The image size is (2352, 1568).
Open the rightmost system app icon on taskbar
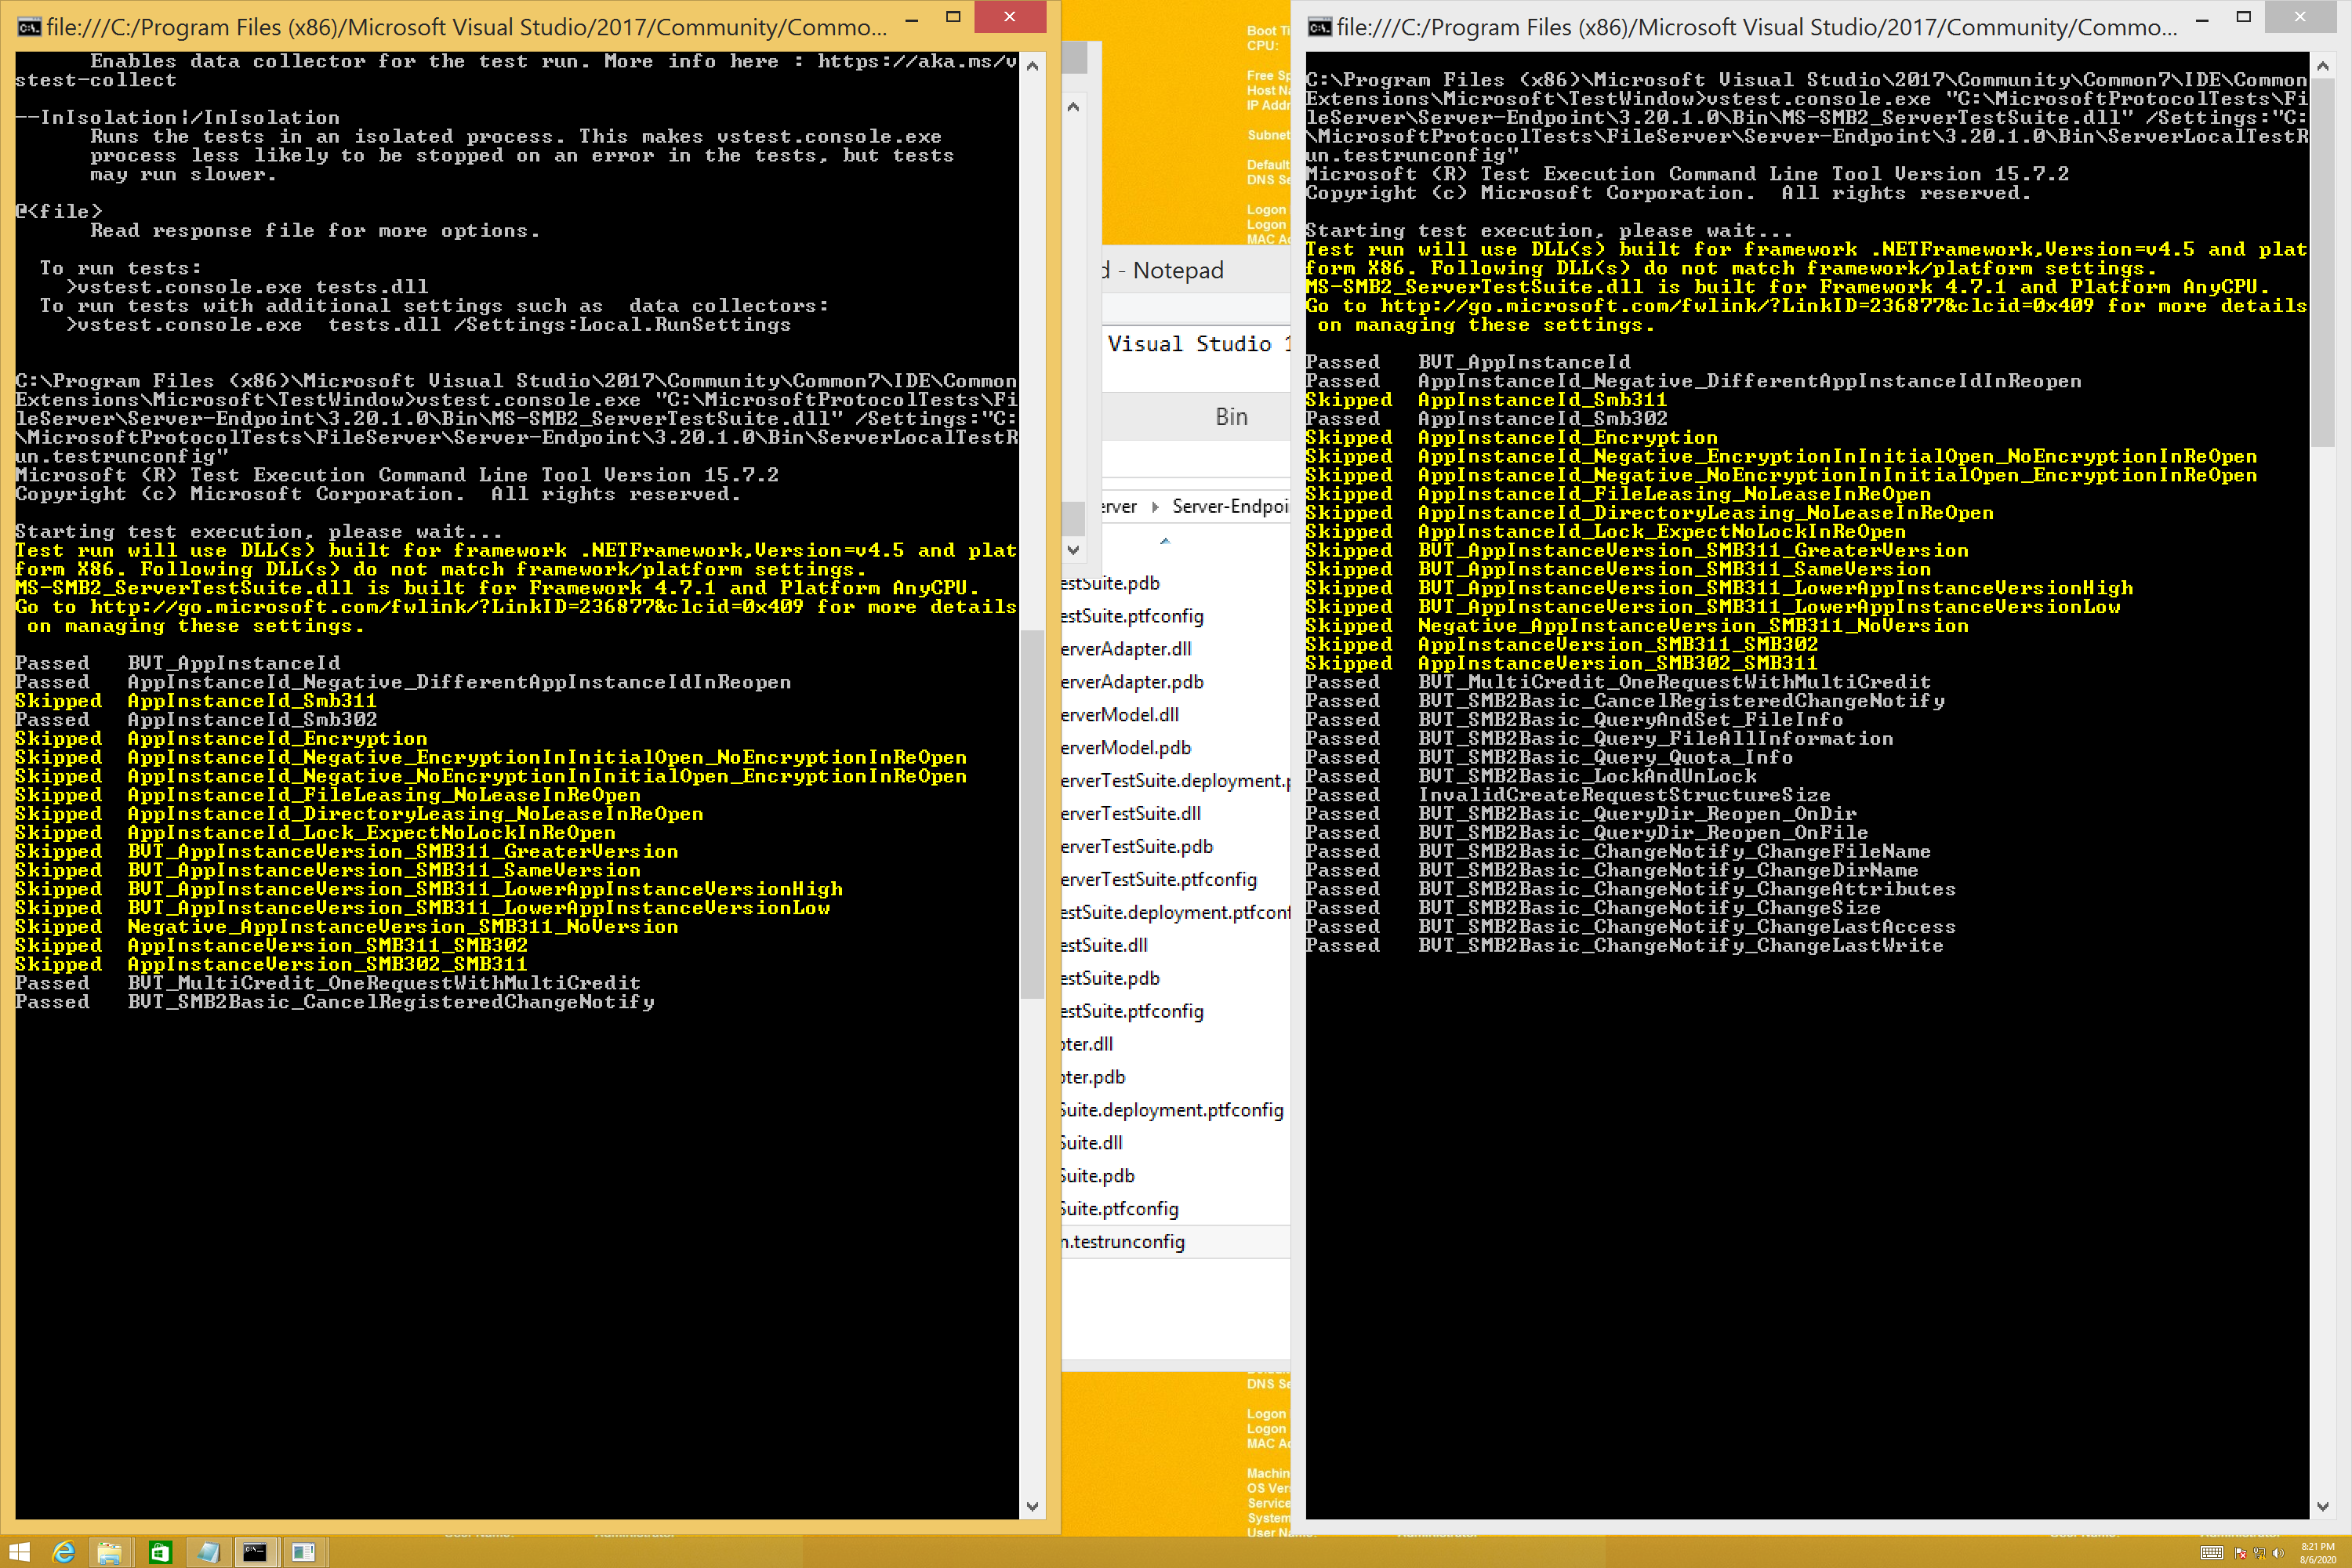(305, 1552)
